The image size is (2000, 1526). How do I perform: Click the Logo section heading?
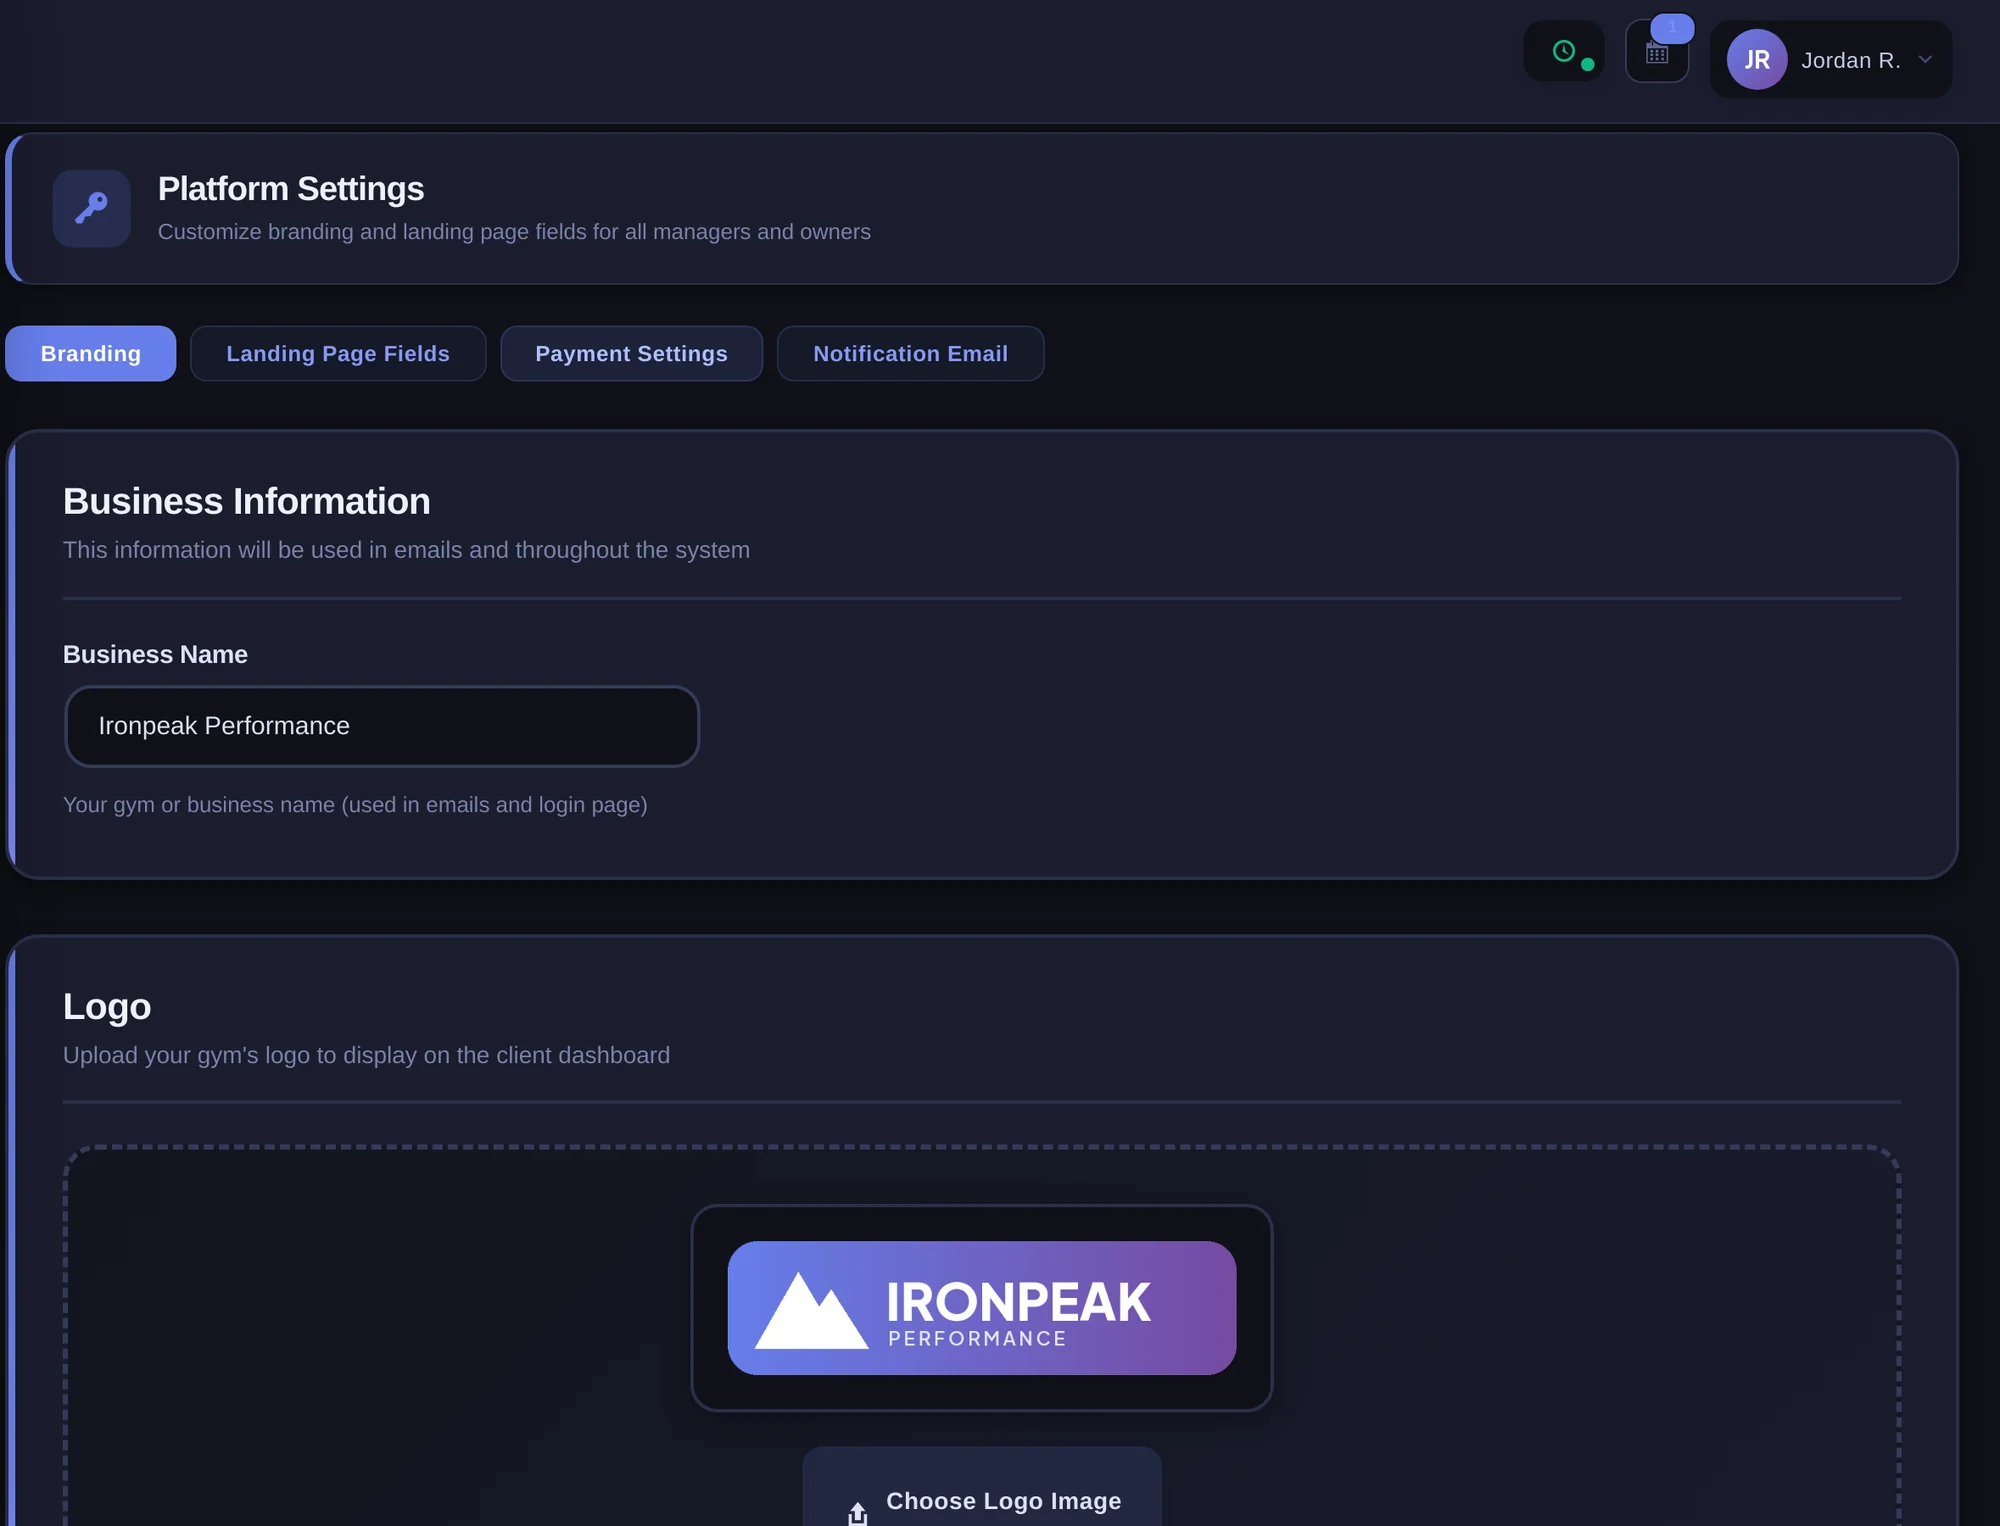[x=107, y=1007]
